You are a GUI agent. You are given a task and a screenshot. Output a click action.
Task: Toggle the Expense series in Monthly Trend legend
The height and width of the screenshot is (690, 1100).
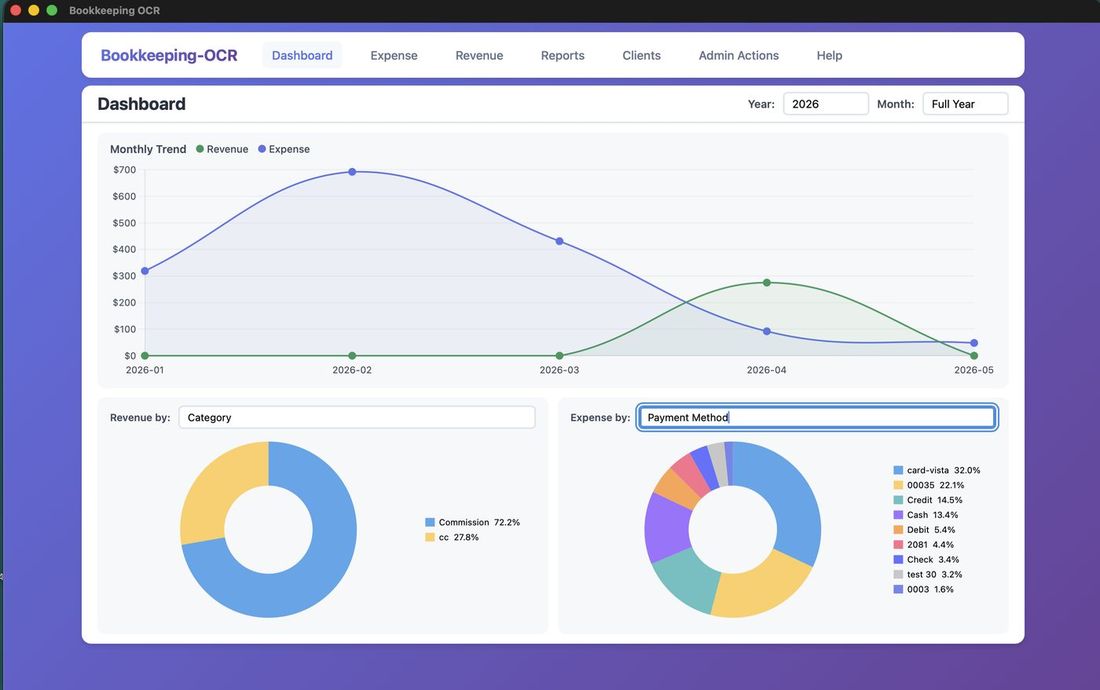[x=285, y=148]
